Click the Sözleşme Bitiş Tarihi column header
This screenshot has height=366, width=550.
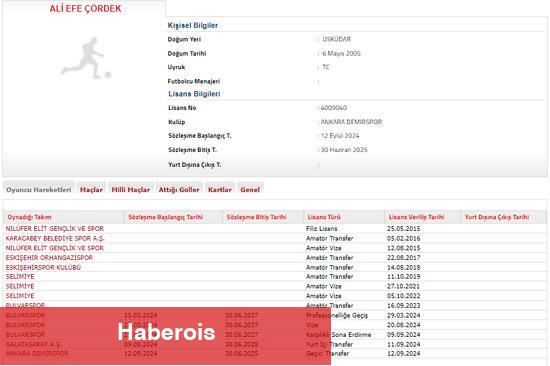pos(256,217)
